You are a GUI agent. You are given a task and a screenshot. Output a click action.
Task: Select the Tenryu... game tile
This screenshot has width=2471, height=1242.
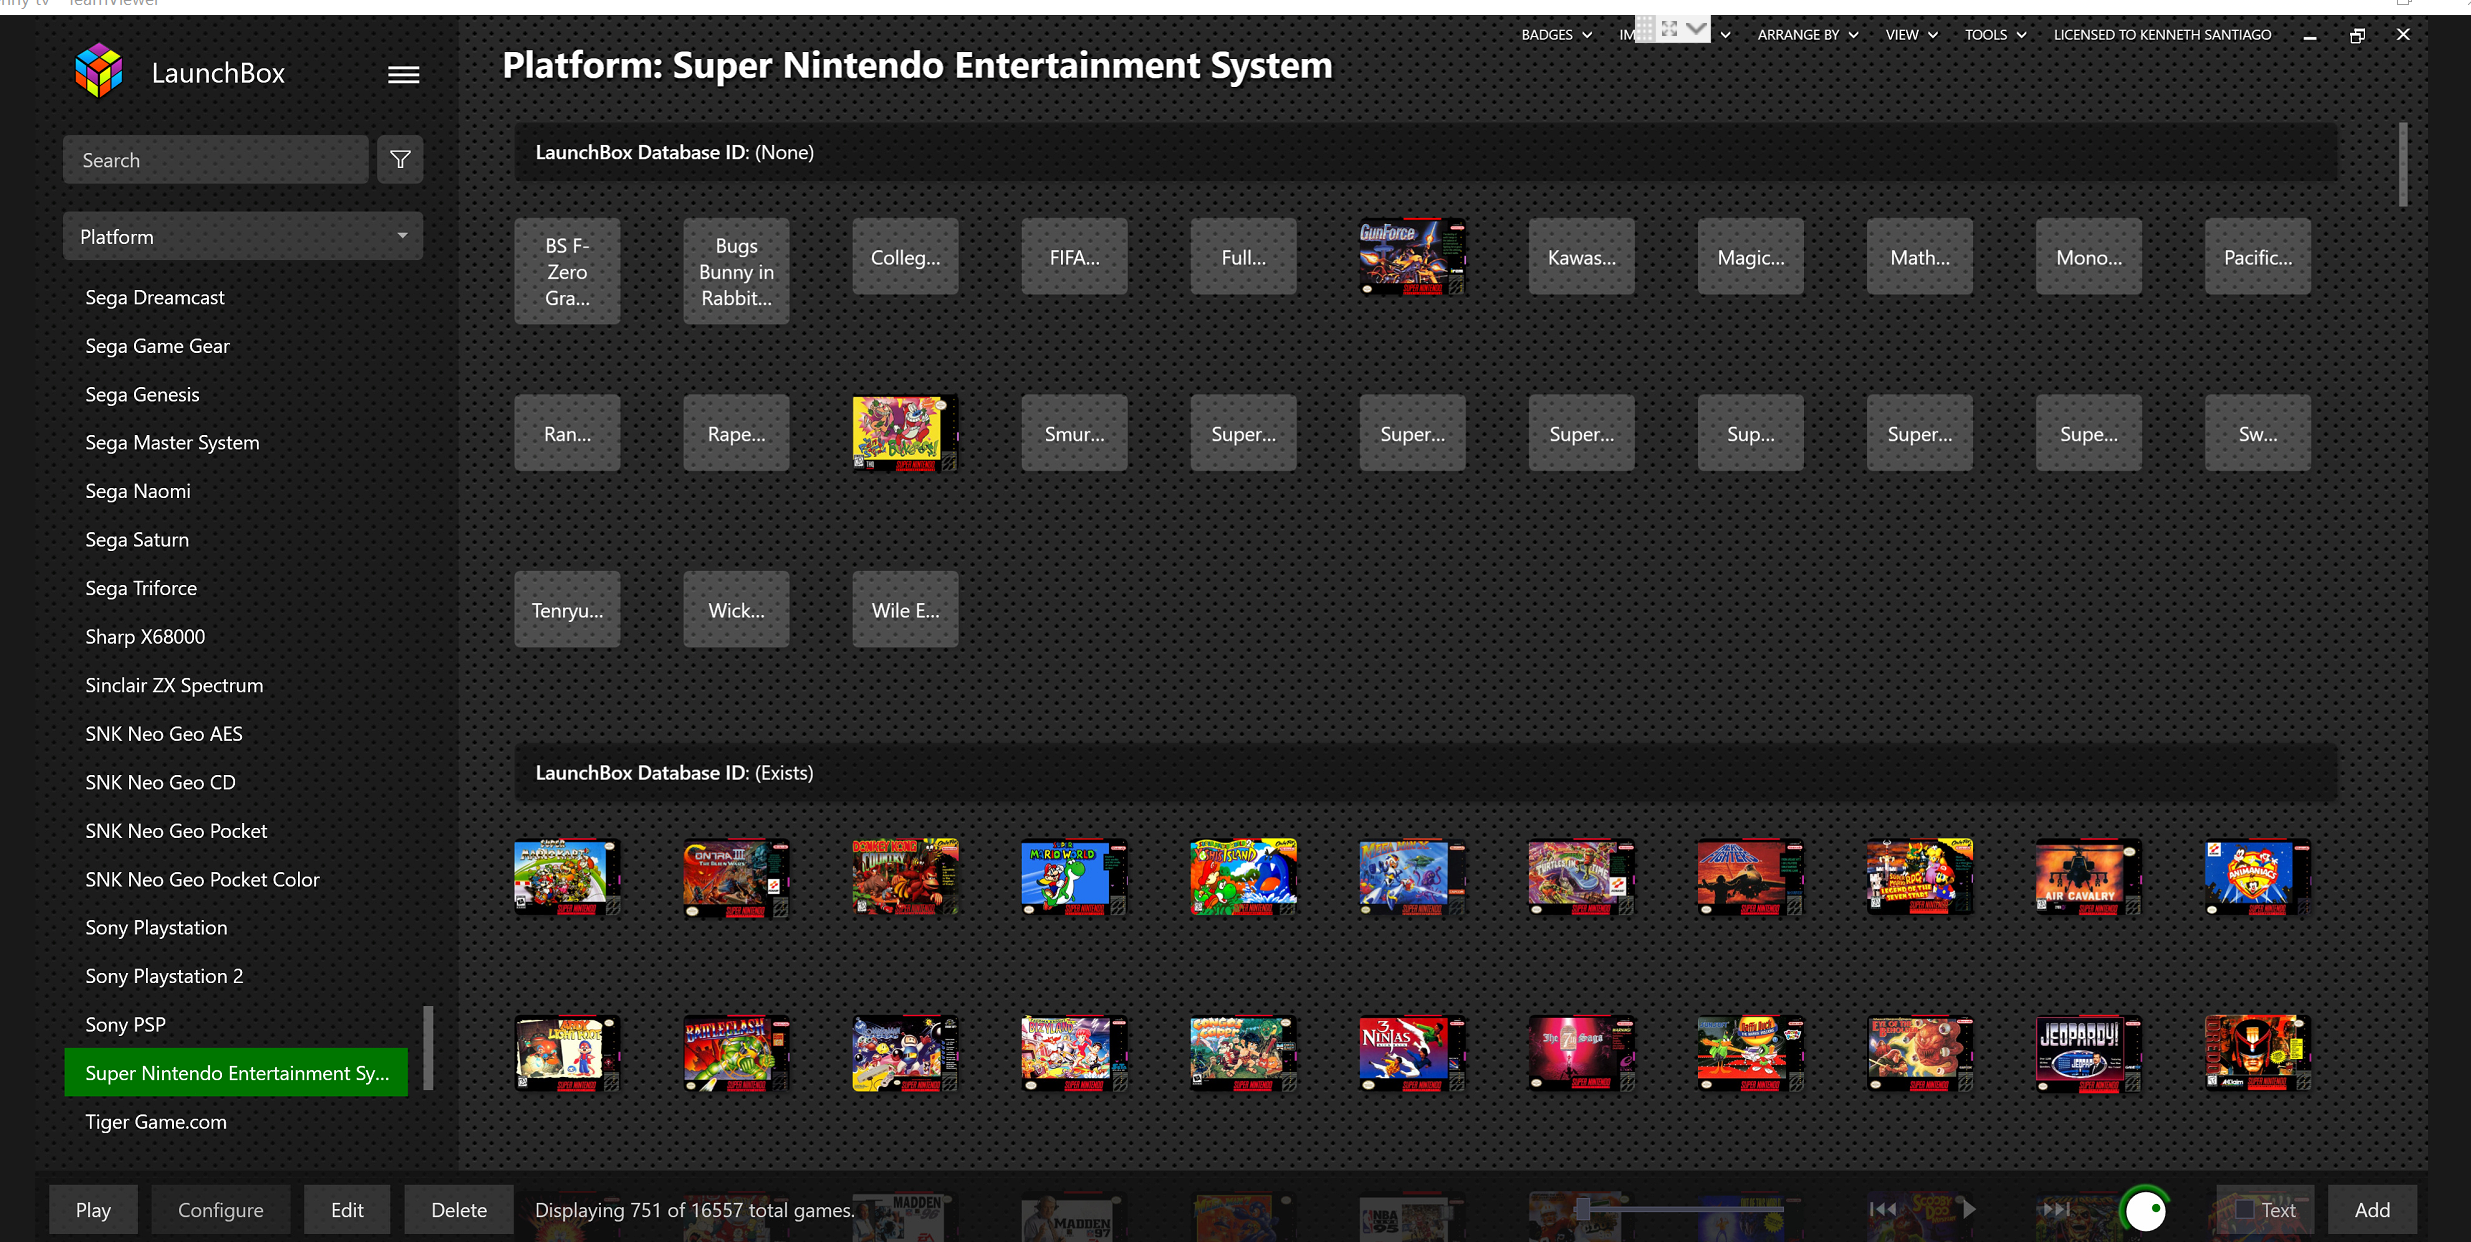coord(567,610)
